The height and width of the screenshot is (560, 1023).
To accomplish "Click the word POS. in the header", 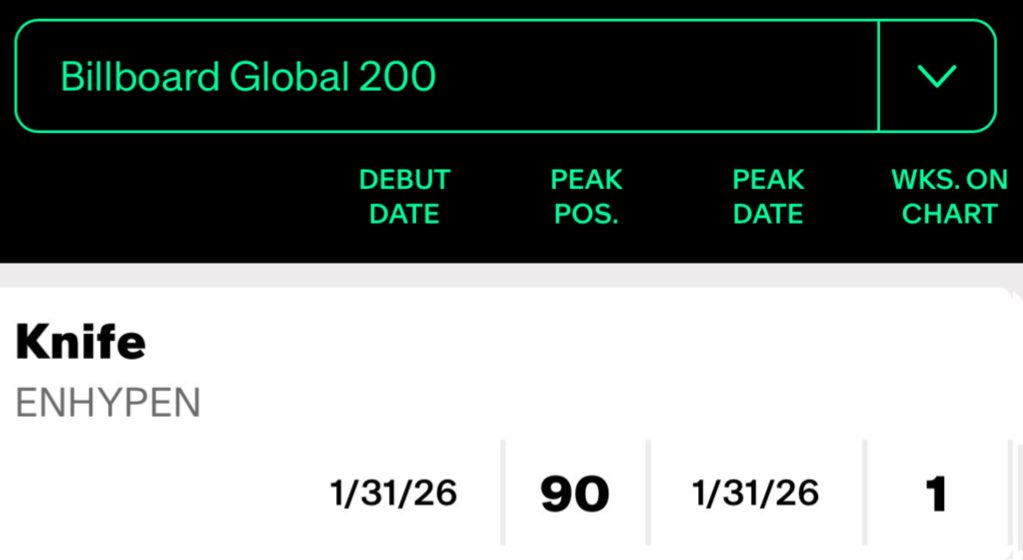I will [x=586, y=214].
